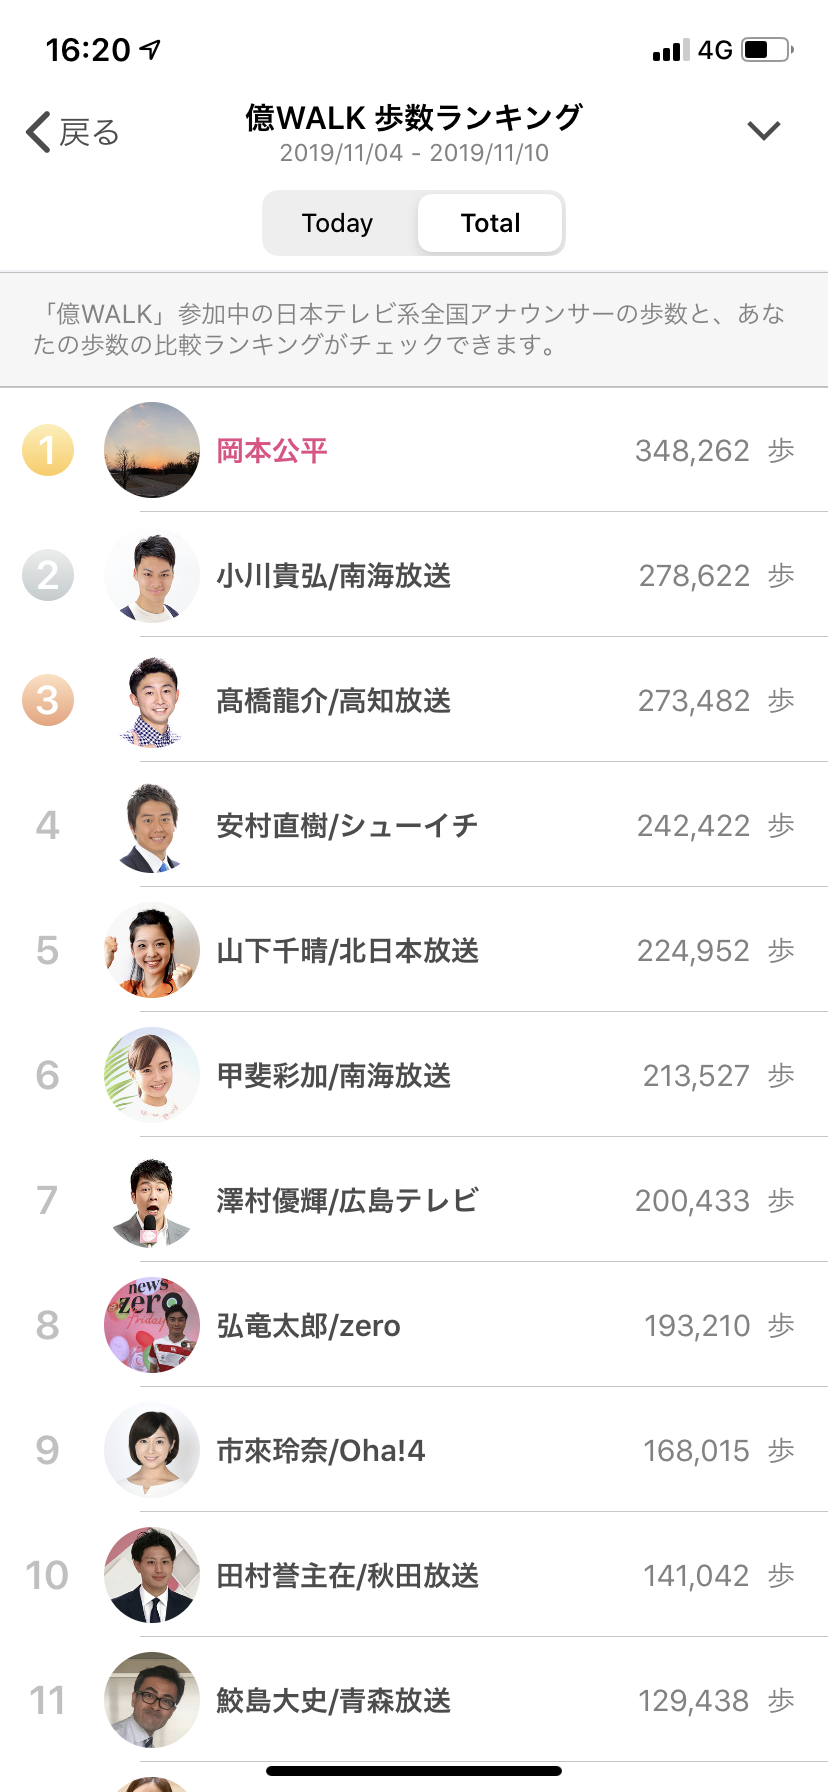The height and width of the screenshot is (1792, 828).
Task: Tap the gold rank 1 medal badge
Action: coord(48,450)
